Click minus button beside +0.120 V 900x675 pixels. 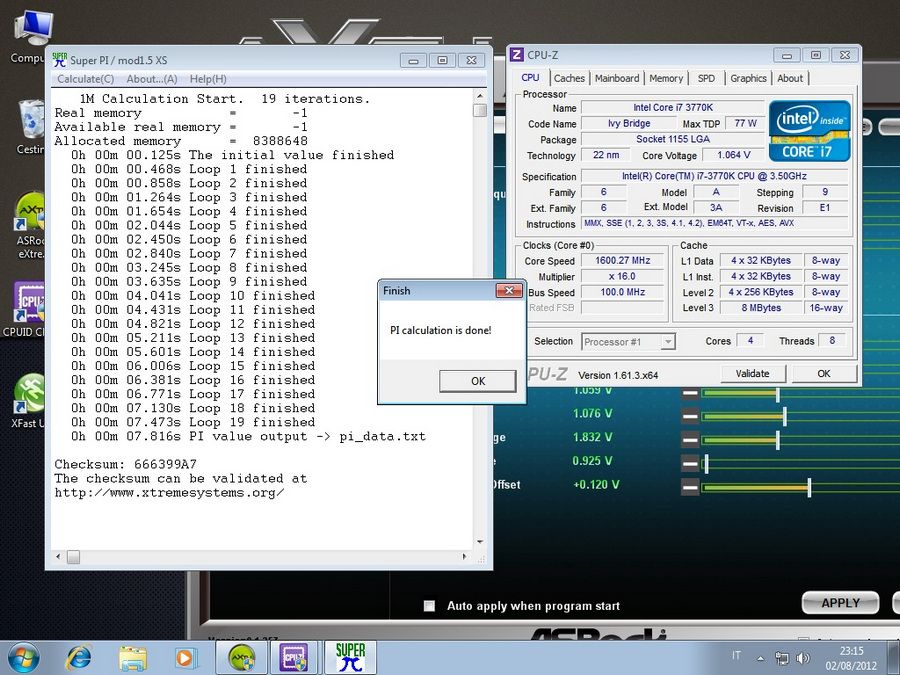point(690,488)
